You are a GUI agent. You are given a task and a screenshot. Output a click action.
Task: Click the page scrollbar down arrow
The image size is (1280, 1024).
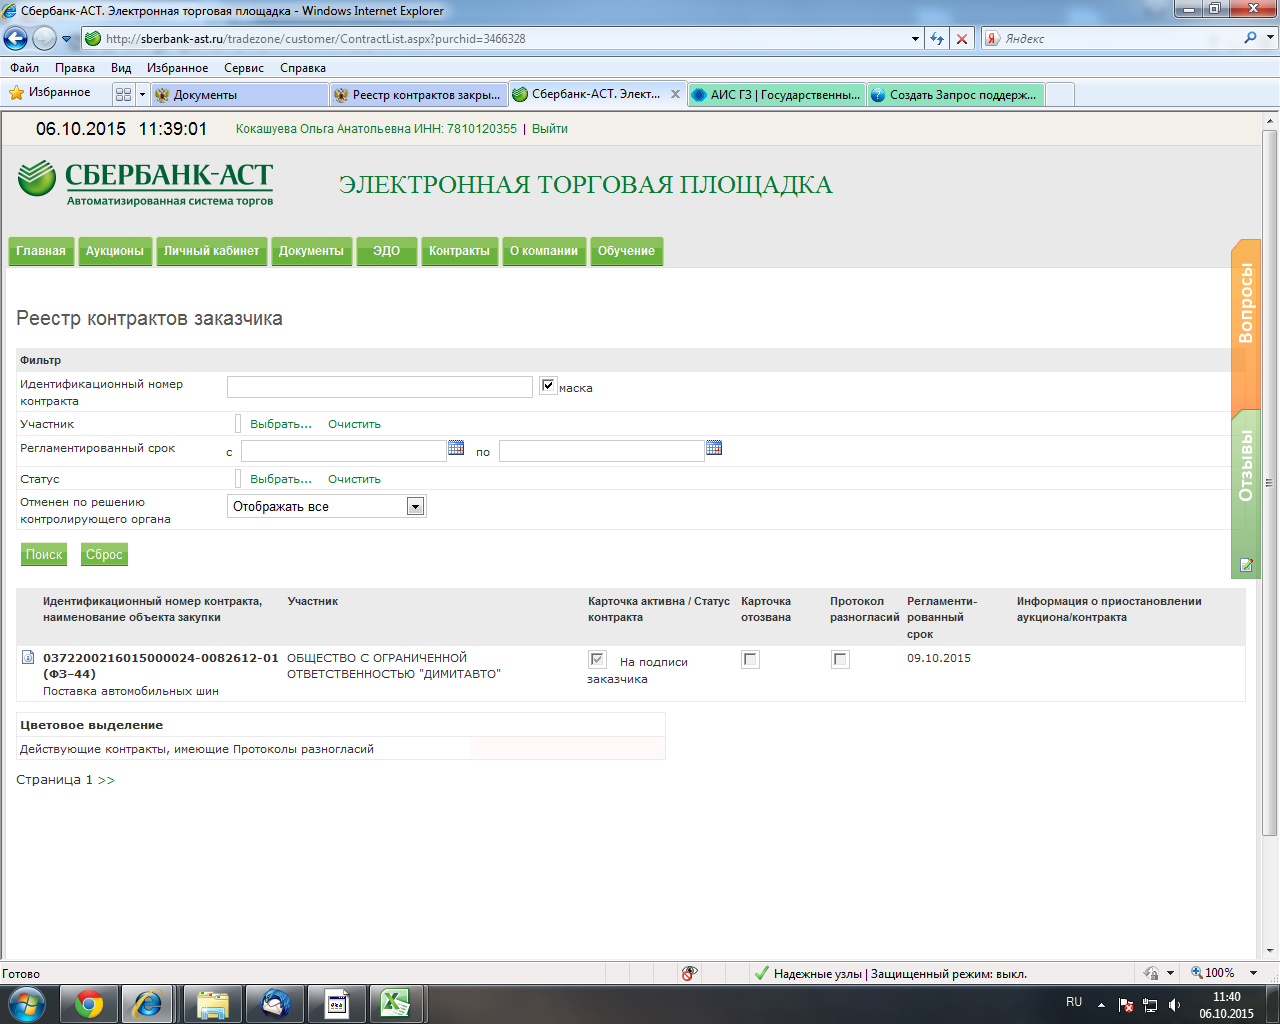click(1270, 950)
